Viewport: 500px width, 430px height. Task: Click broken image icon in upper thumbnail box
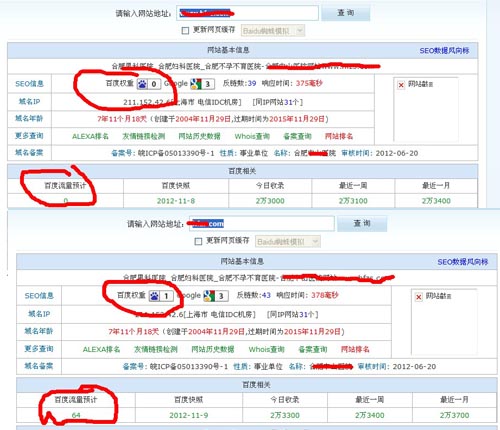[x=401, y=85]
